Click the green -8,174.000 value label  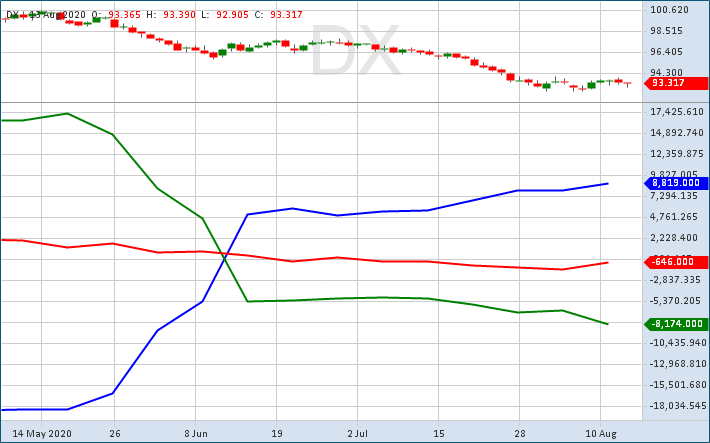click(676, 324)
